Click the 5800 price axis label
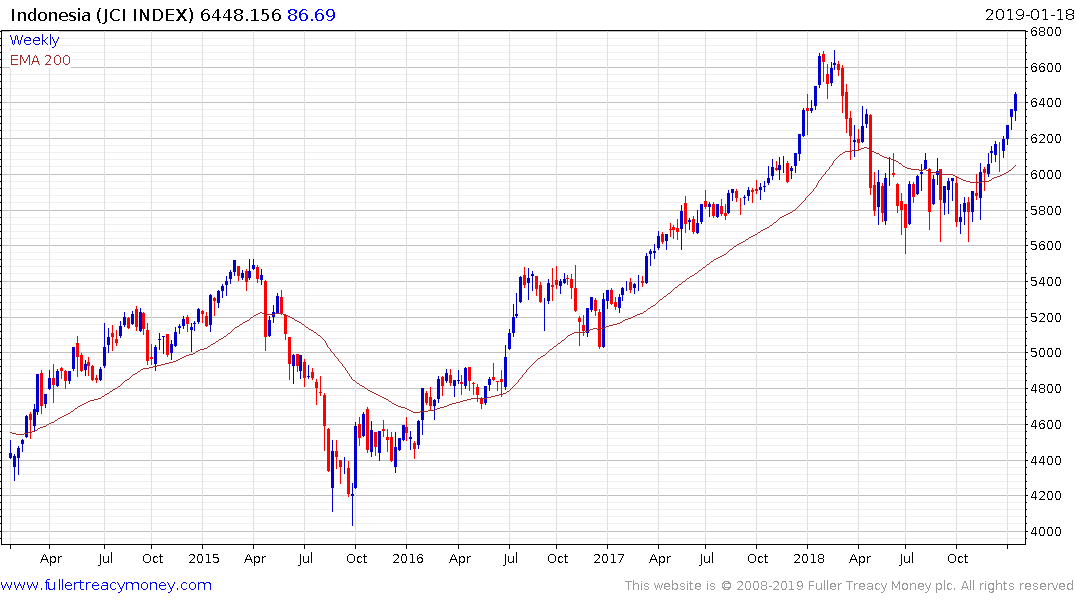 click(x=1046, y=210)
